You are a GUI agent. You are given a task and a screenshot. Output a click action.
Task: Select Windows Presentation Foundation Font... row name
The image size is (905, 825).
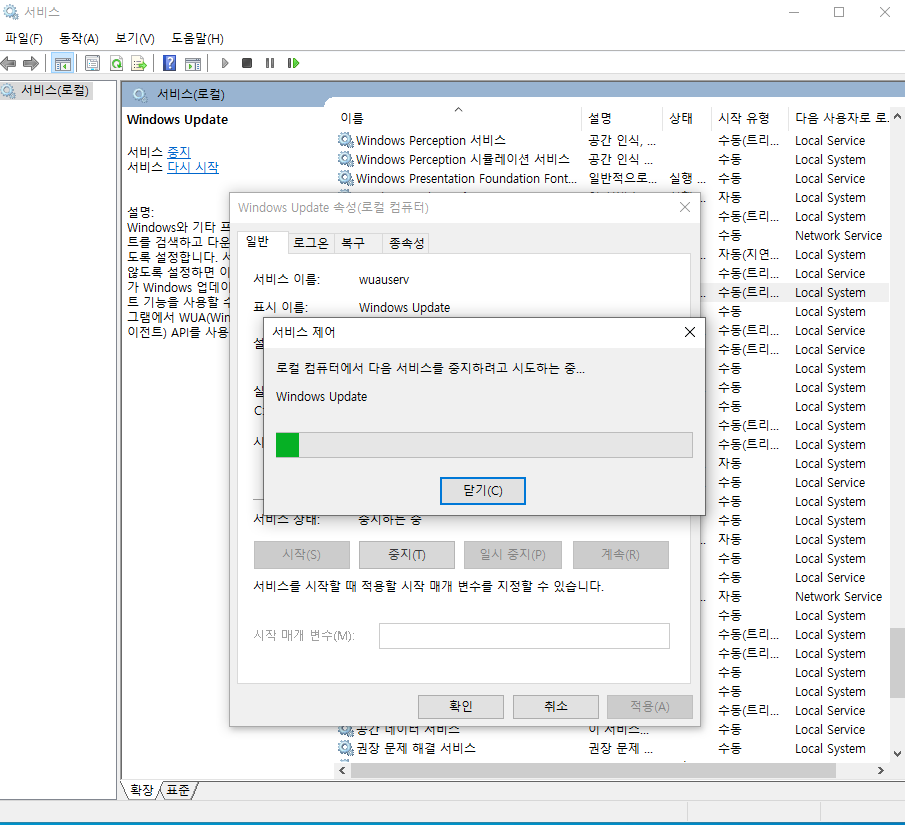(x=466, y=178)
